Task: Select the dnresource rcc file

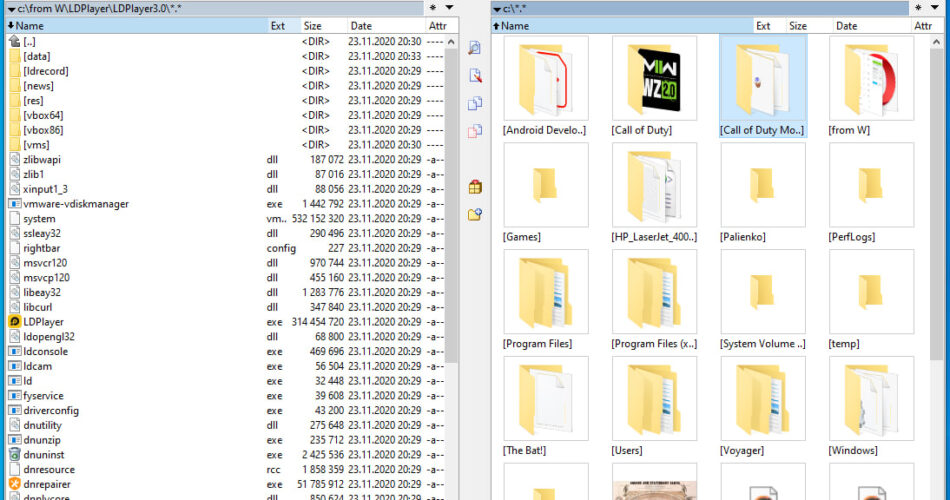Action: click(226, 469)
